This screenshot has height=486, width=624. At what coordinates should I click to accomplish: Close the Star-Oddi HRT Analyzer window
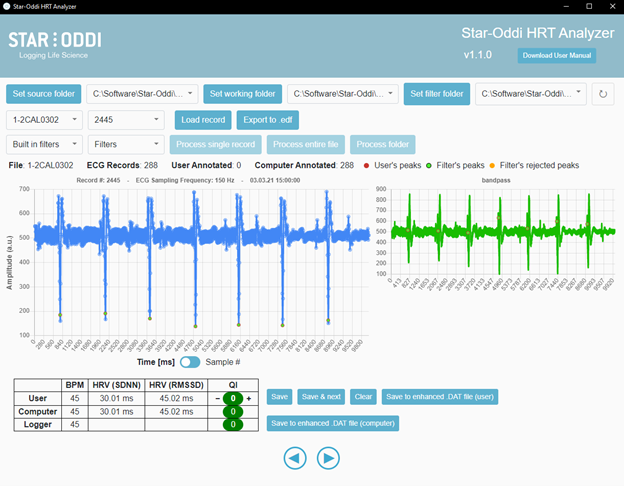click(613, 6)
